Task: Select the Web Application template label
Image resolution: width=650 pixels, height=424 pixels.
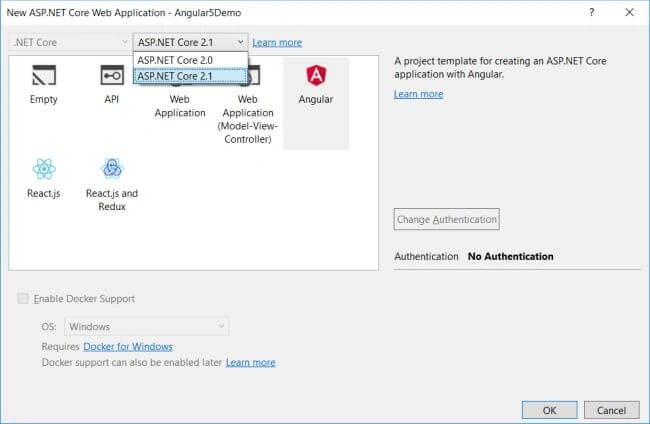Action: point(180,106)
